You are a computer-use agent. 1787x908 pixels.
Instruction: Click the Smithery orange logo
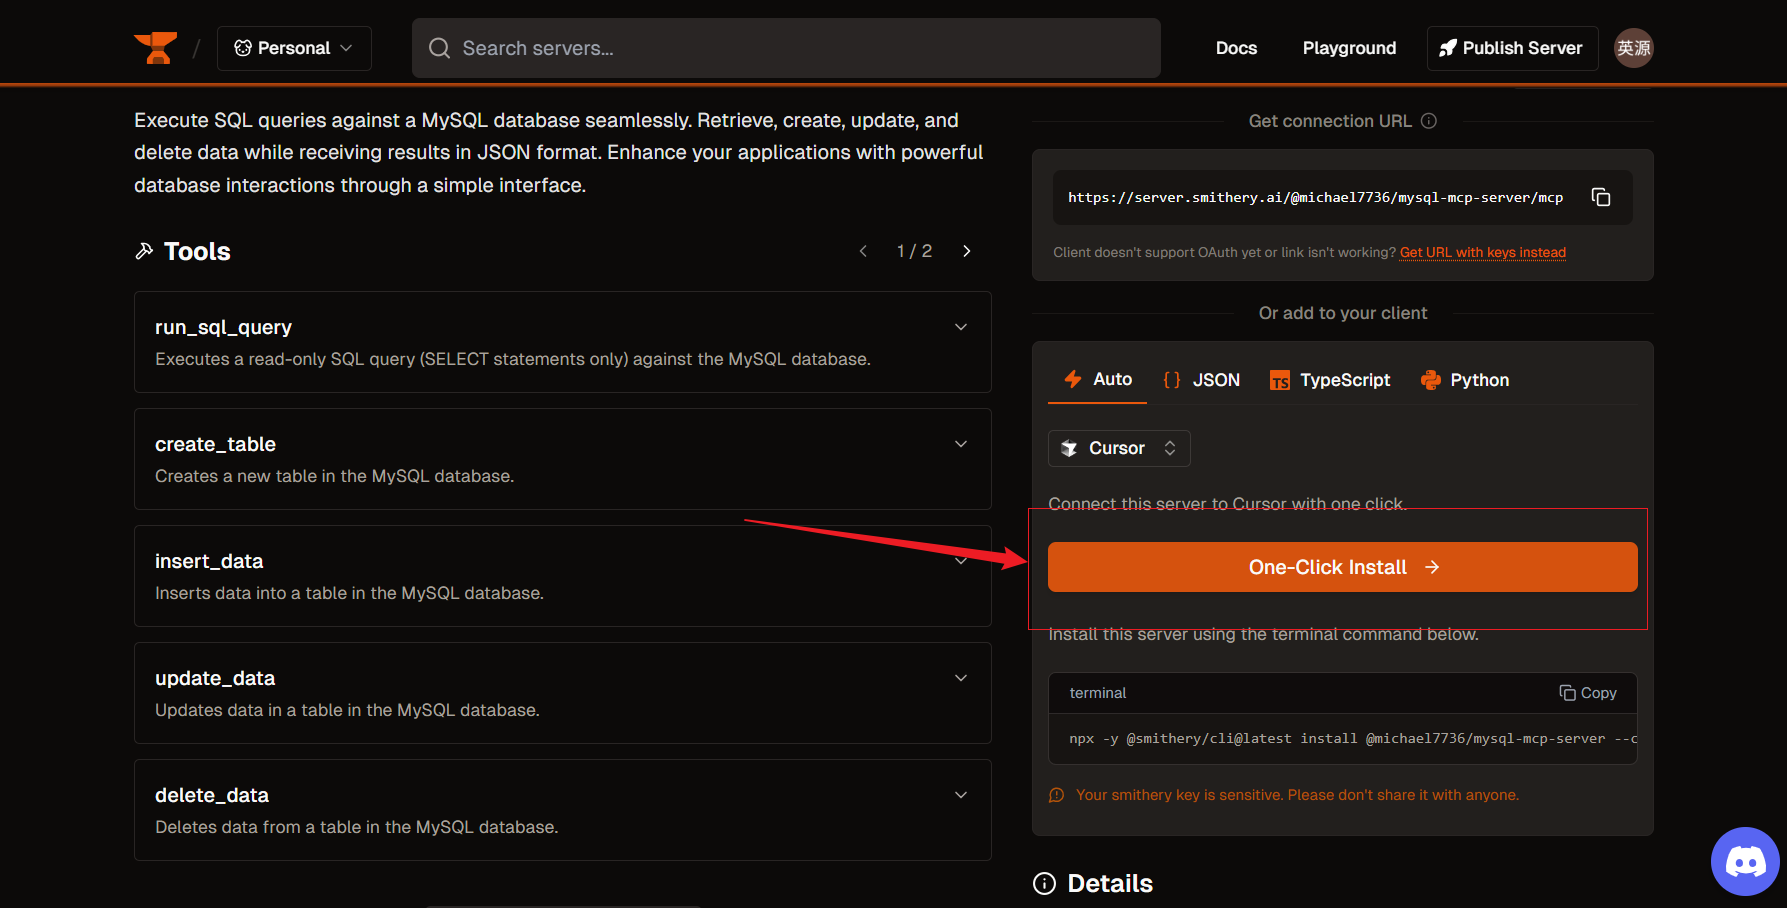tap(155, 48)
